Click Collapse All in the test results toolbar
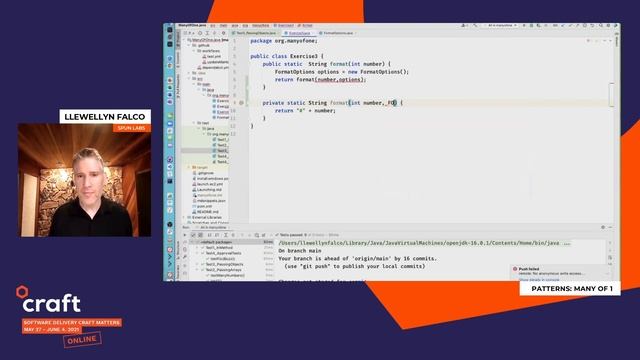The width and height of the screenshot is (640, 360). pos(233,235)
